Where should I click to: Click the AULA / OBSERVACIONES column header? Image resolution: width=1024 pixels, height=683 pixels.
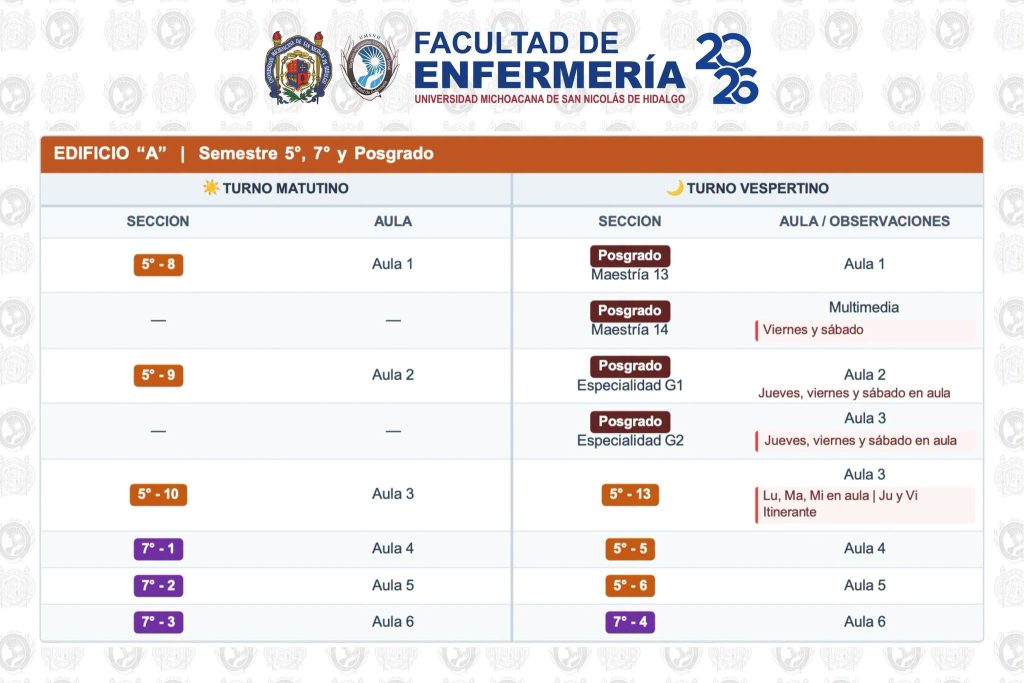pyautogui.click(x=864, y=221)
